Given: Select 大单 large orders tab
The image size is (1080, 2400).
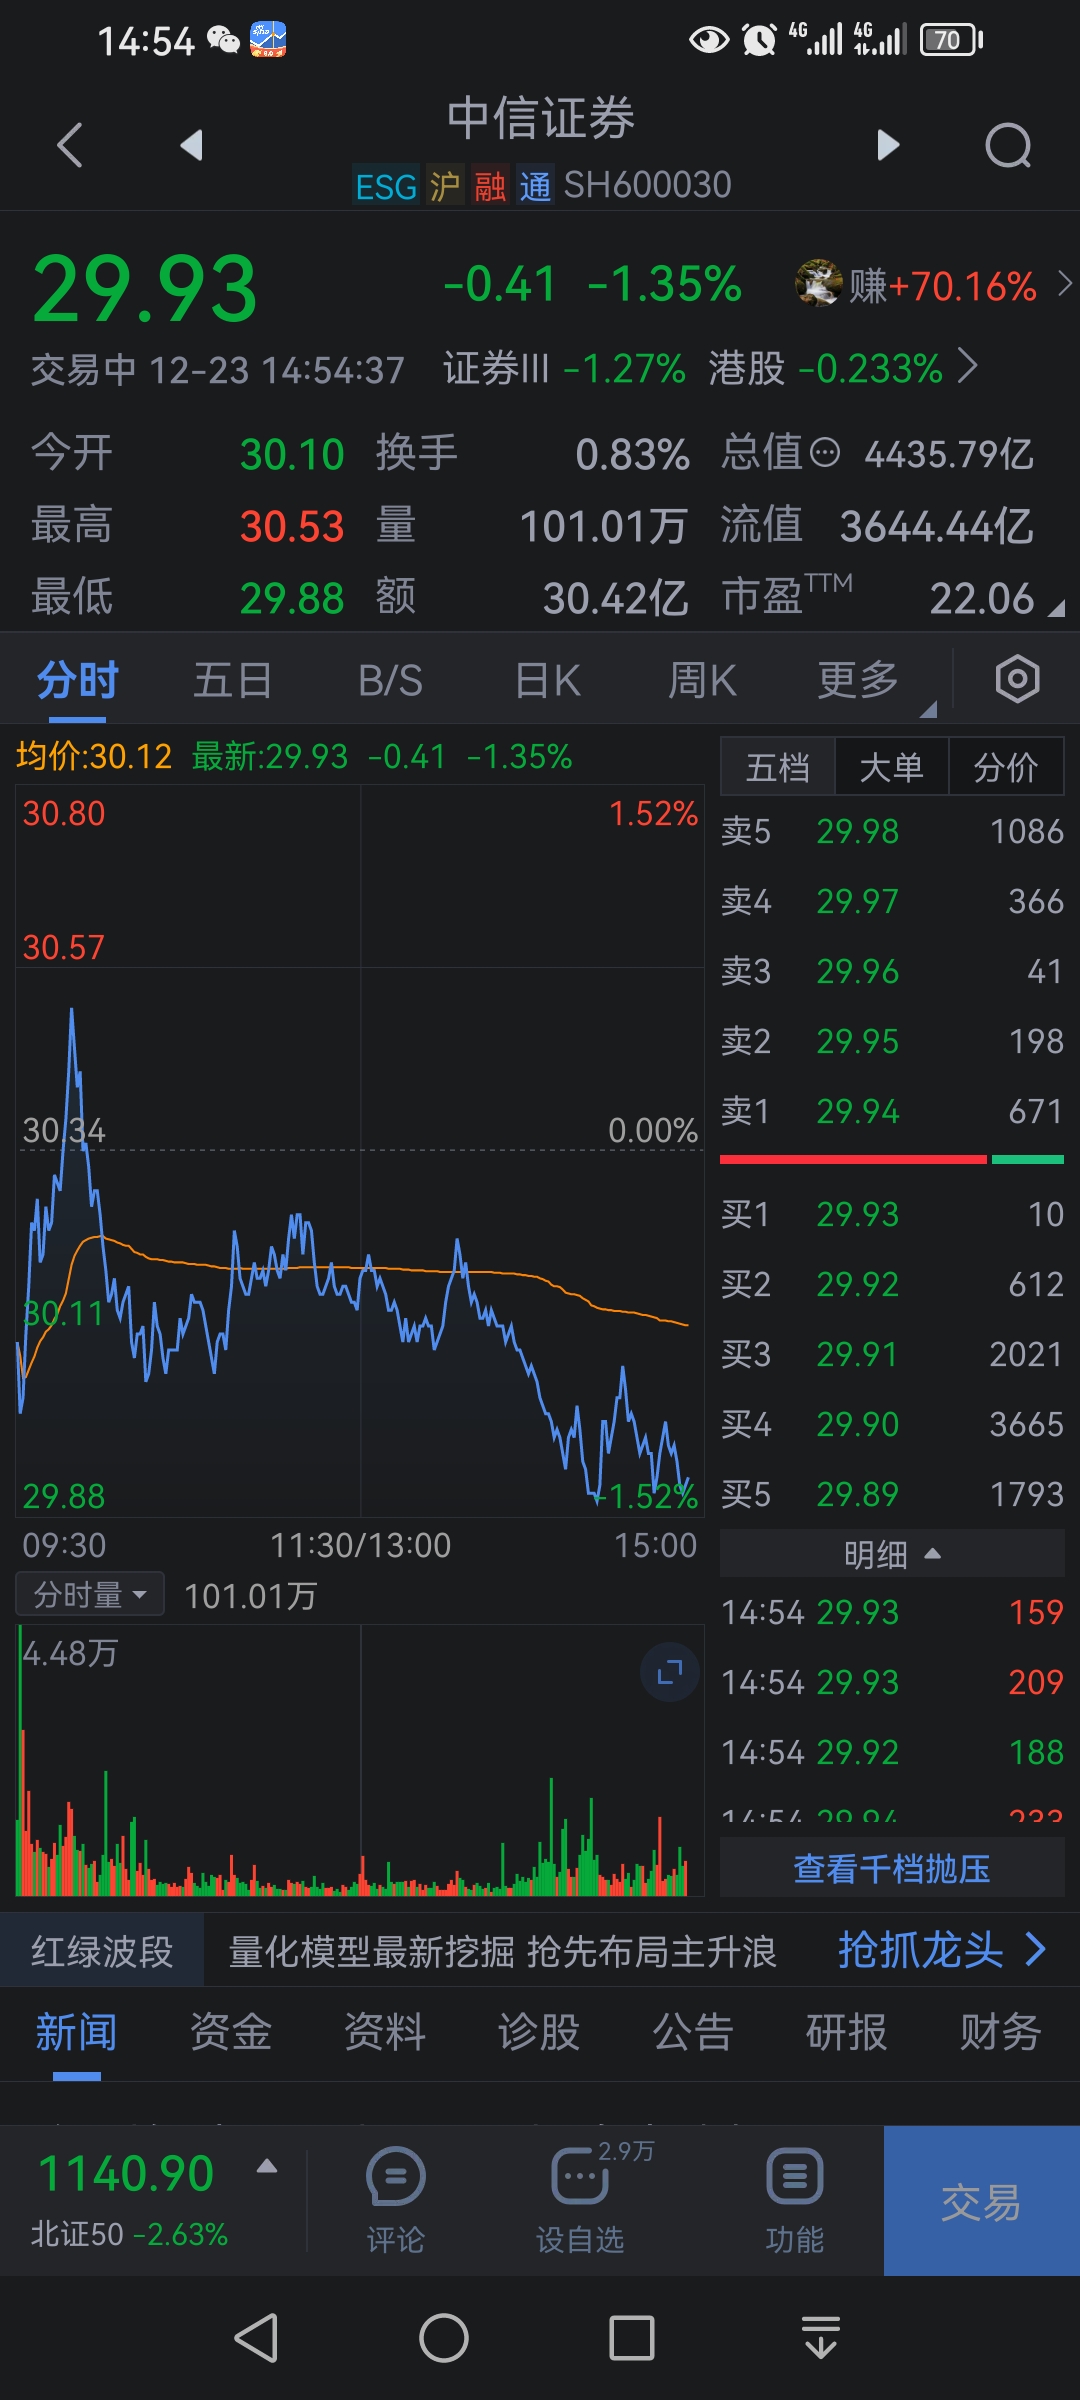Looking at the screenshot, I should 892,767.
